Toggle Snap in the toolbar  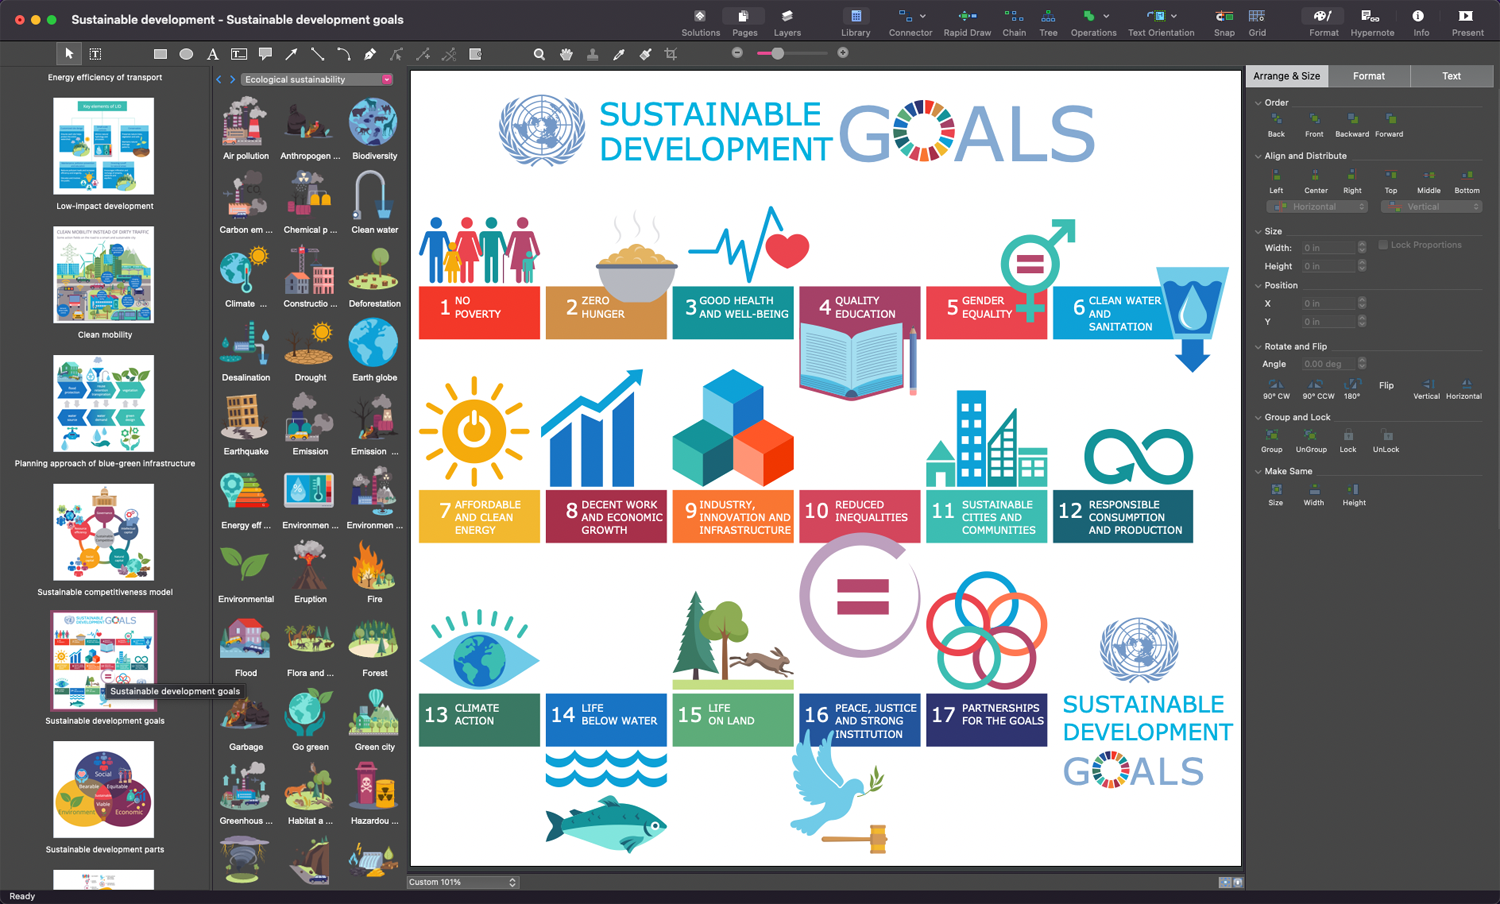coord(1224,22)
